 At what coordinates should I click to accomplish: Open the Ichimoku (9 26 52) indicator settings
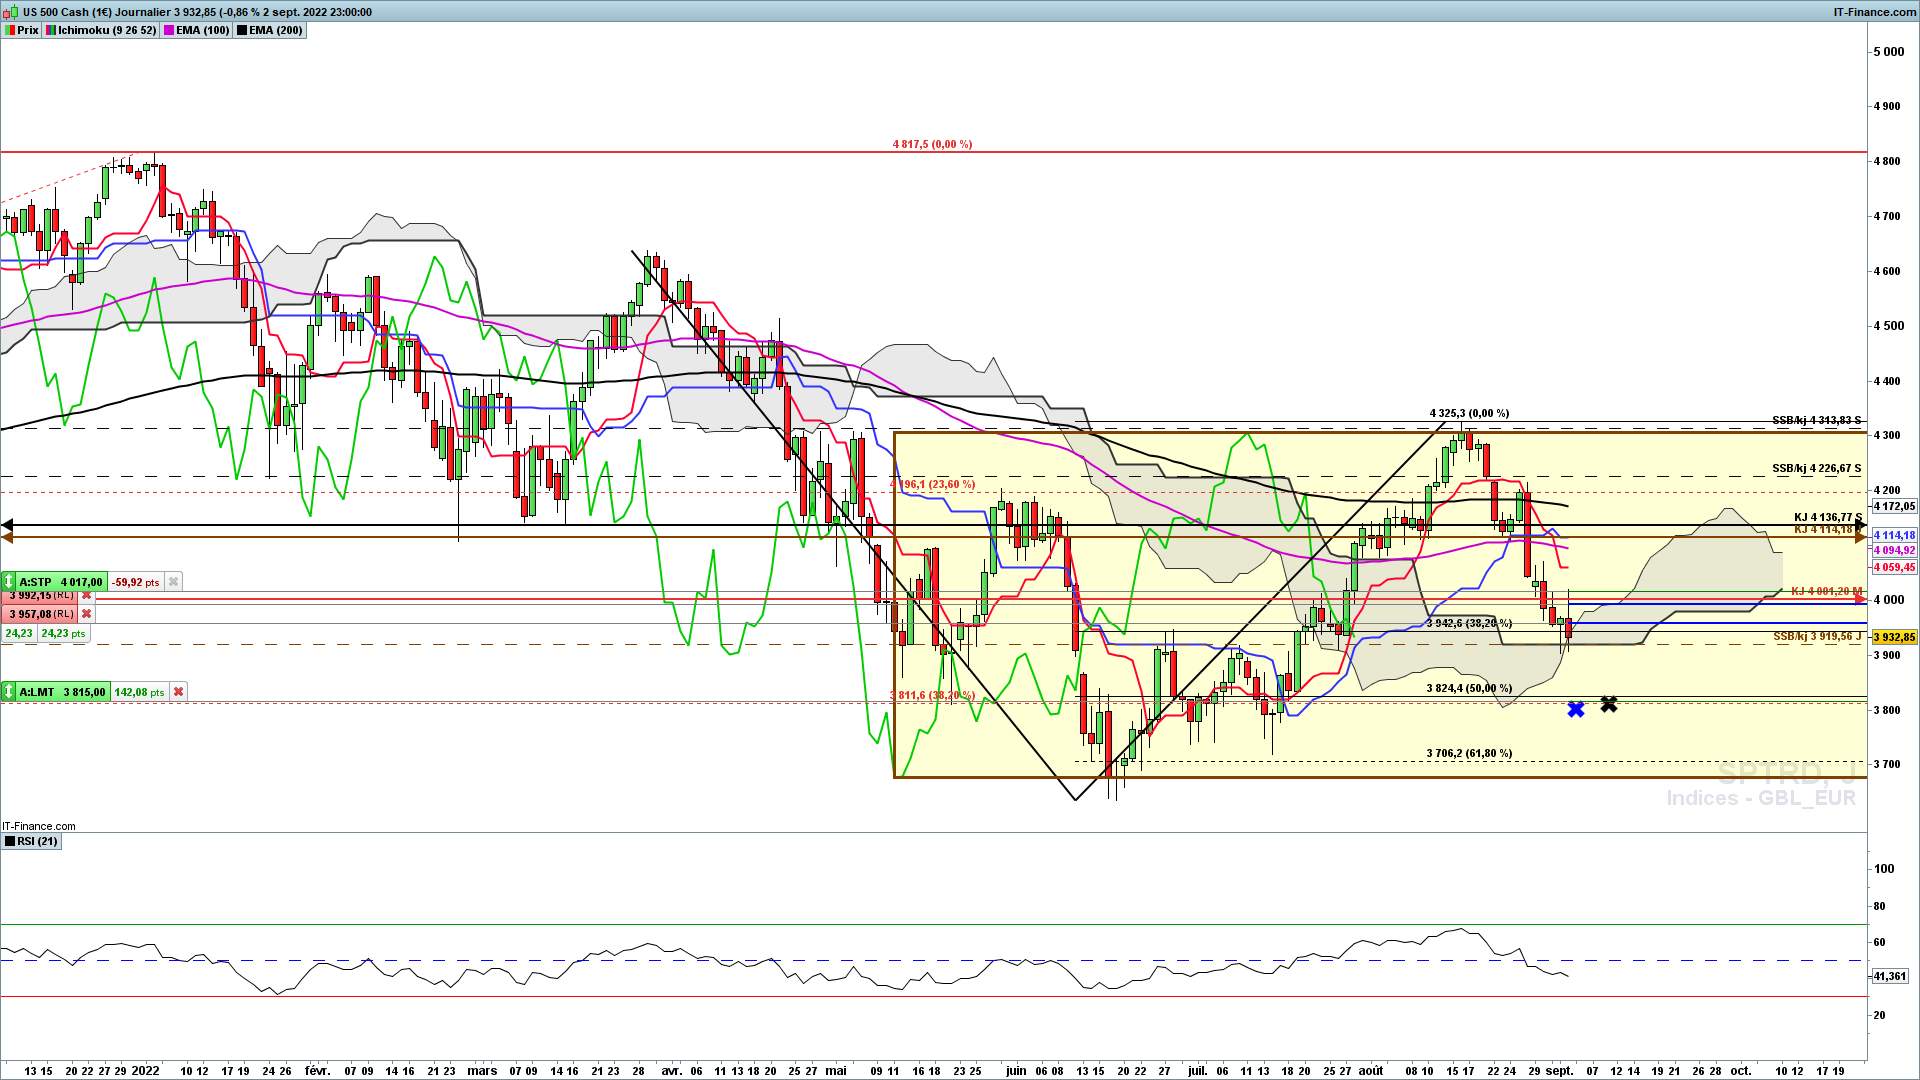click(x=101, y=30)
